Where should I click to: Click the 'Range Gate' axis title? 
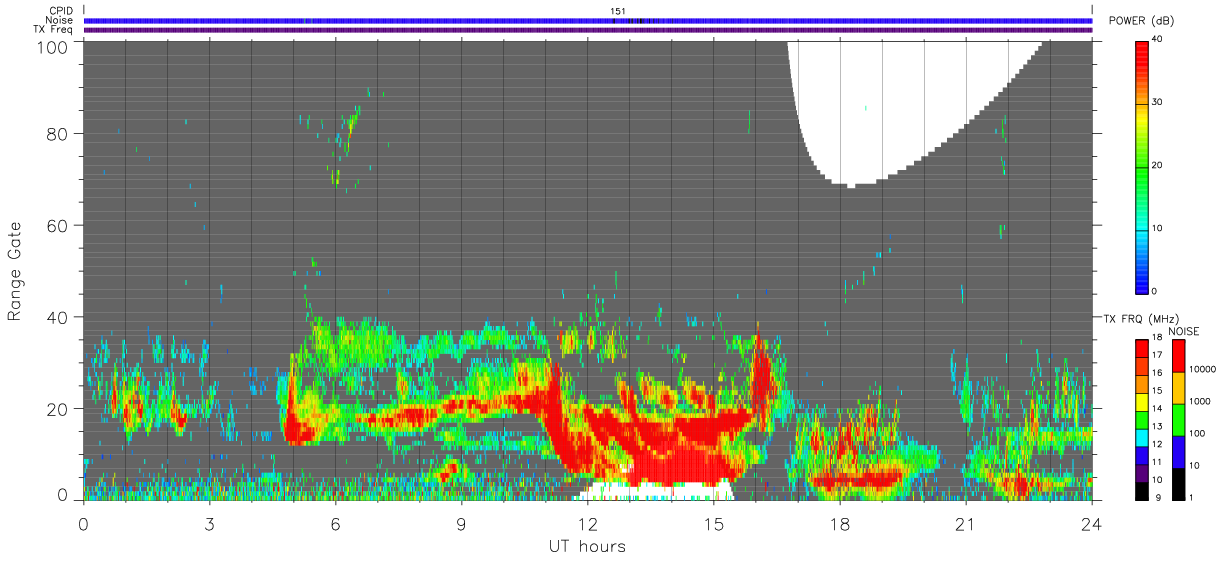point(15,271)
